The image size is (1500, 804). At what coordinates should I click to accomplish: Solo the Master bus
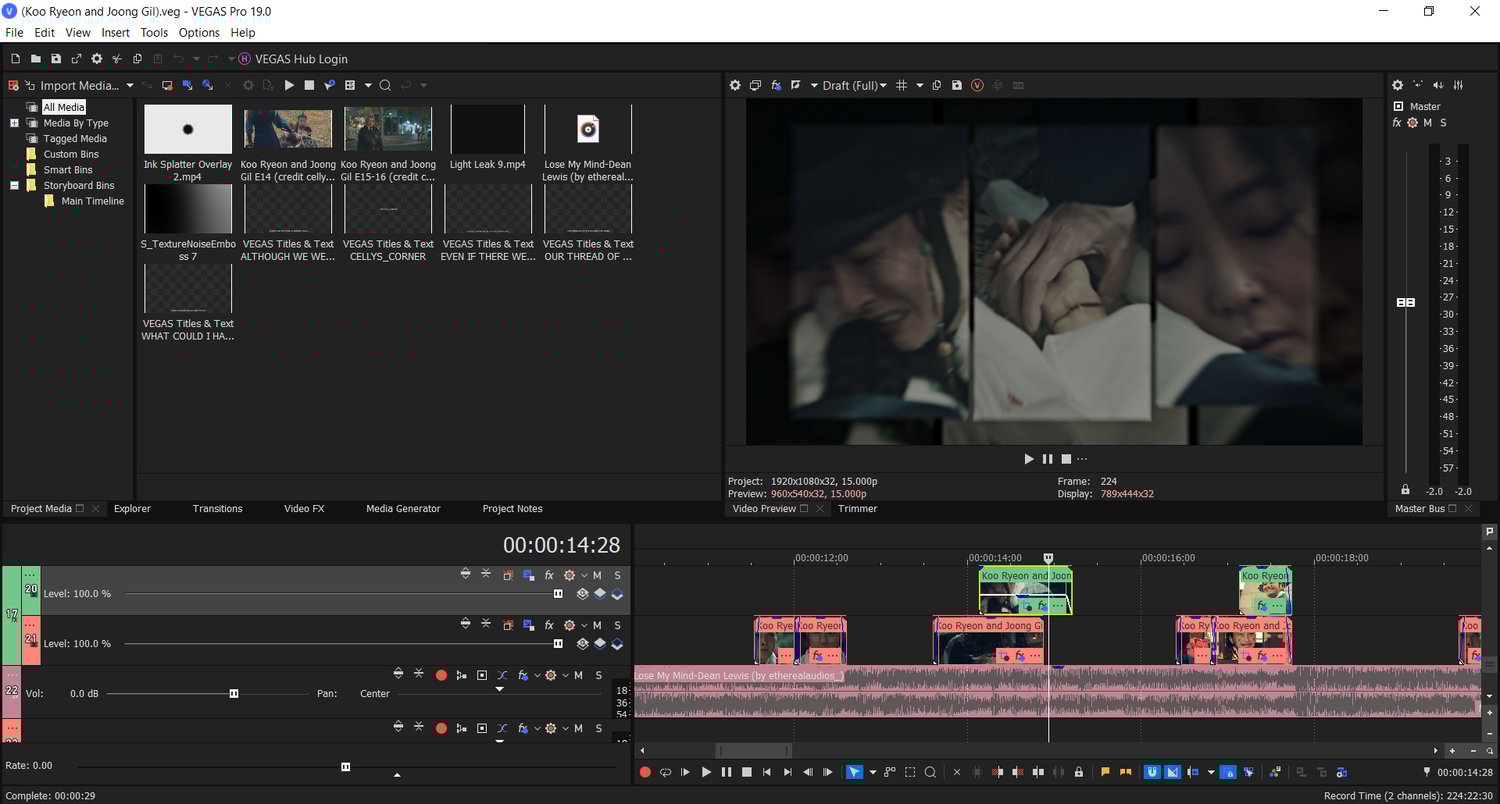[x=1443, y=123]
